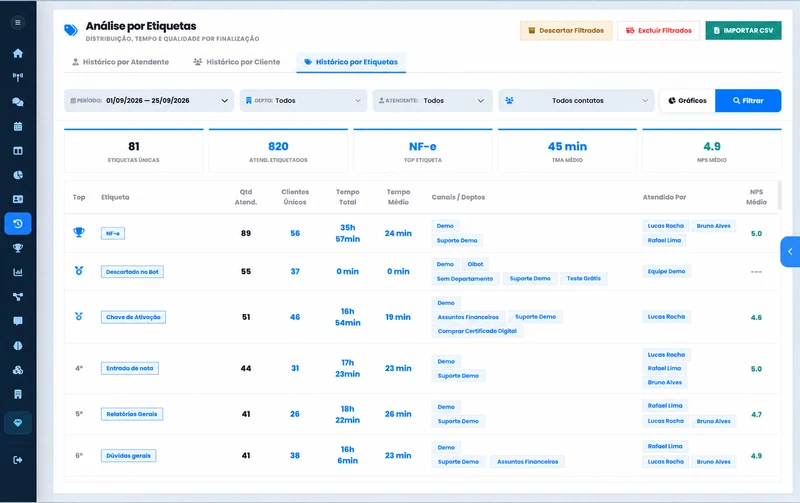This screenshot has width=800, height=503.
Task: Click the NPS Médio column header
Action: [x=756, y=197]
